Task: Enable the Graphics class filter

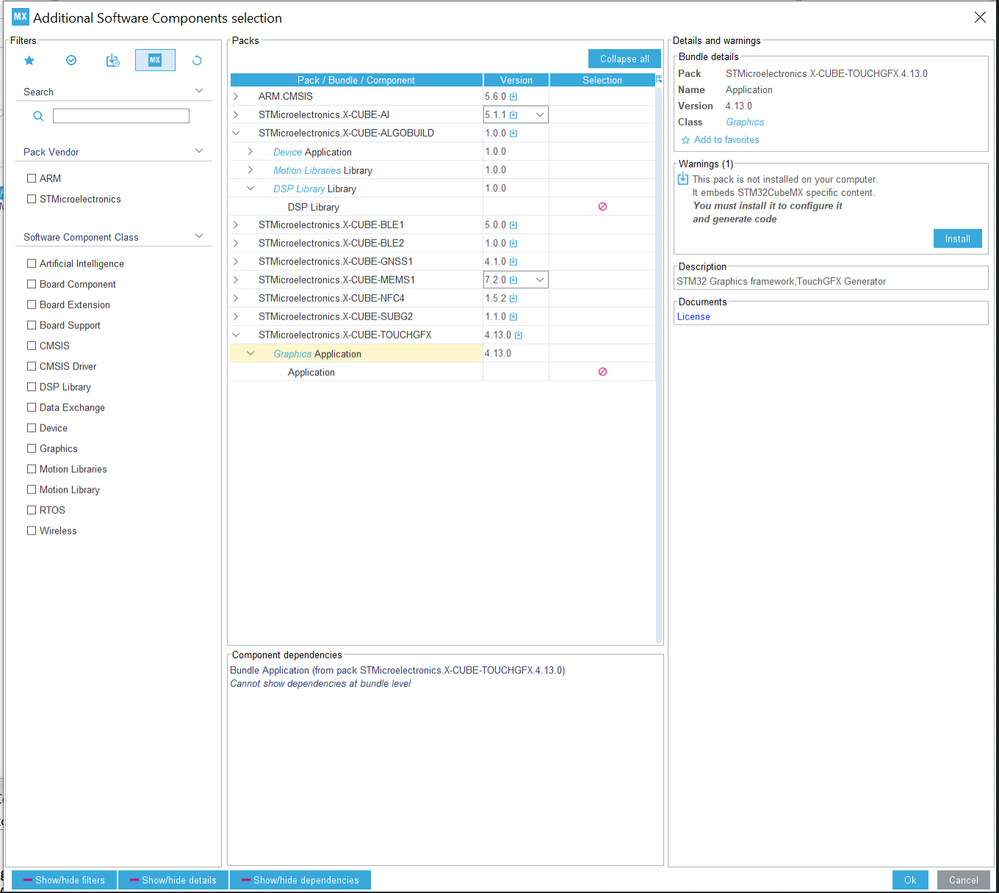Action: [x=31, y=448]
